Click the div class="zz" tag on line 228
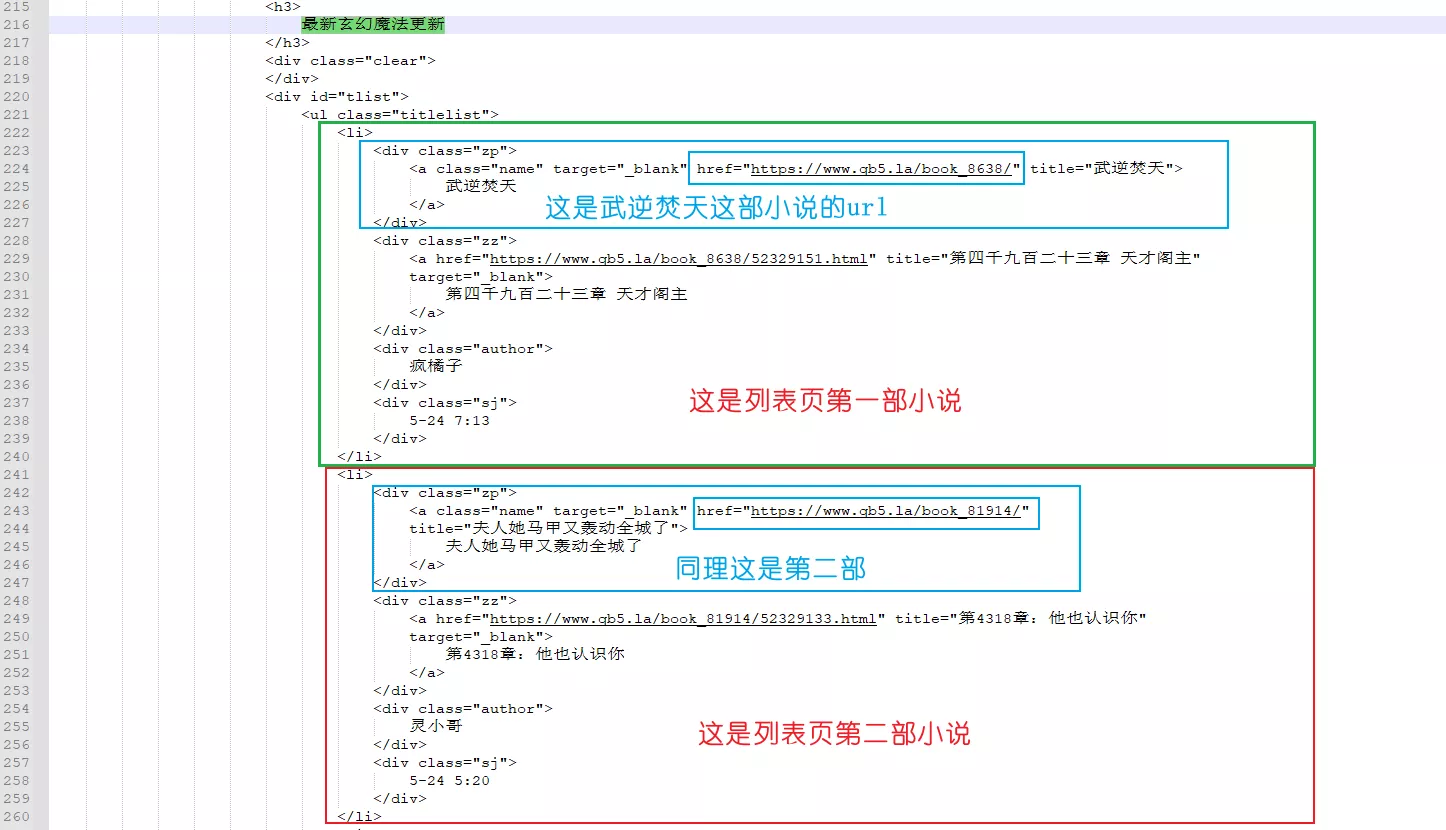This screenshot has height=830, width=1446. 445,241
